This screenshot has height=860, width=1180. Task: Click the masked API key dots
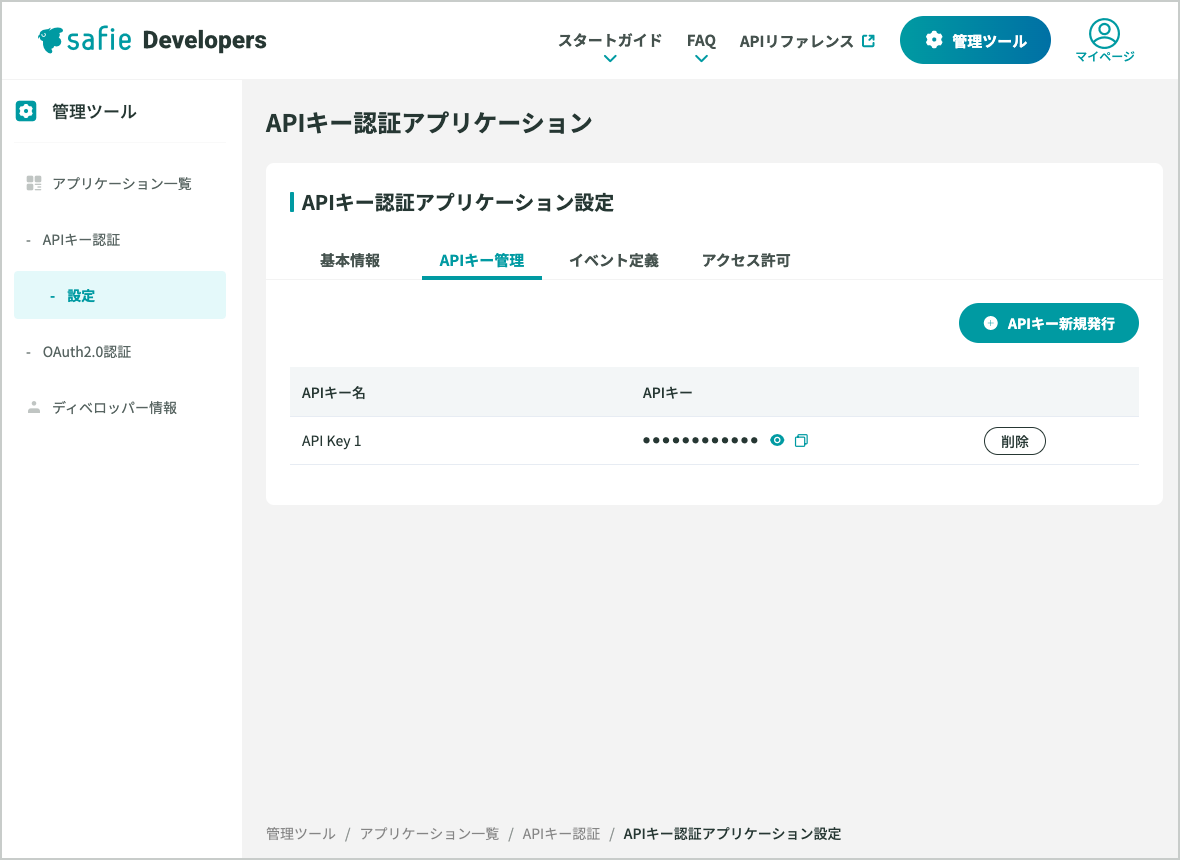click(x=700, y=440)
